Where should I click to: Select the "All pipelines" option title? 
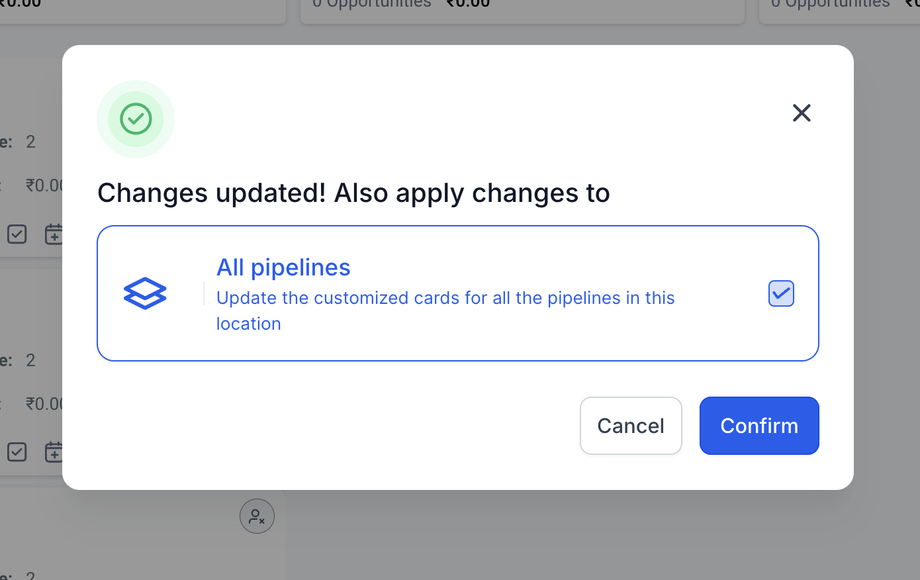(x=283, y=268)
